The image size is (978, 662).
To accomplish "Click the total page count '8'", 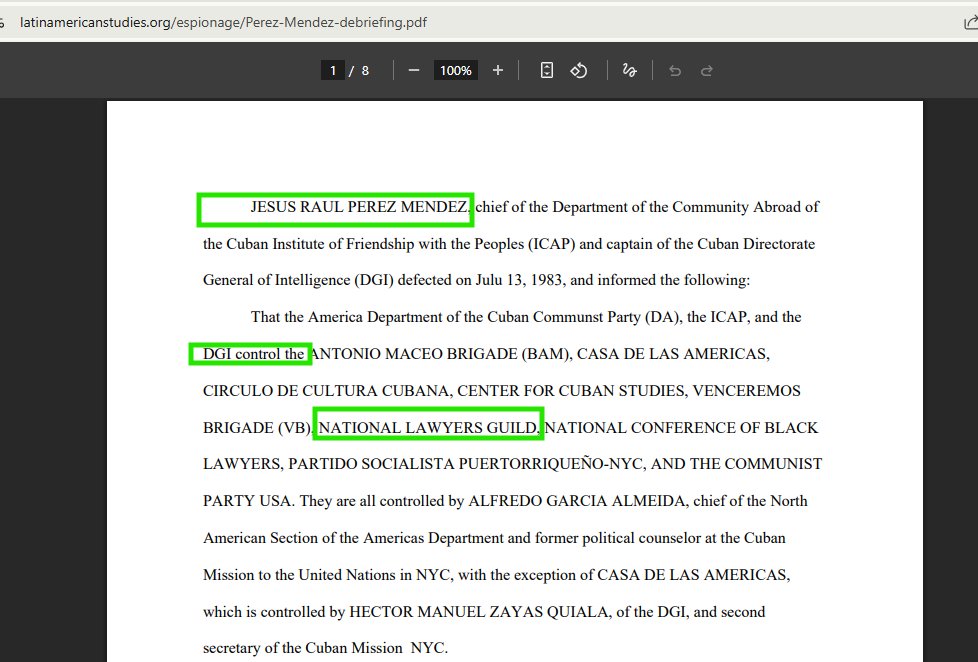I will pyautogui.click(x=366, y=71).
